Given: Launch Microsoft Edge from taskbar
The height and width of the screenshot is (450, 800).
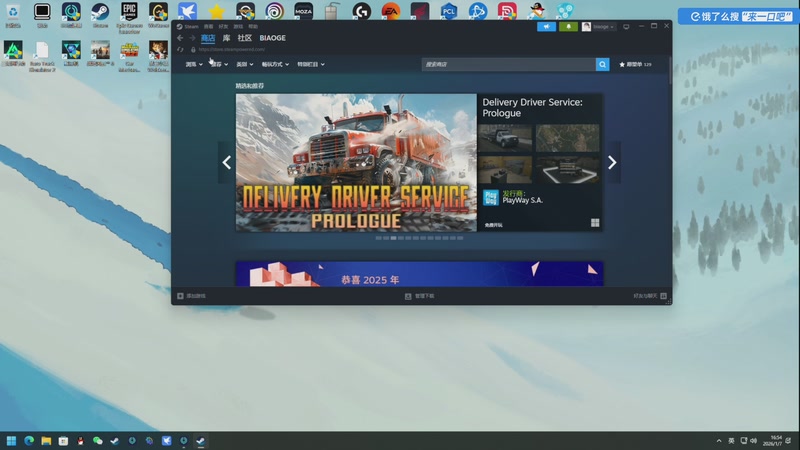Looking at the screenshot, I should [29, 441].
